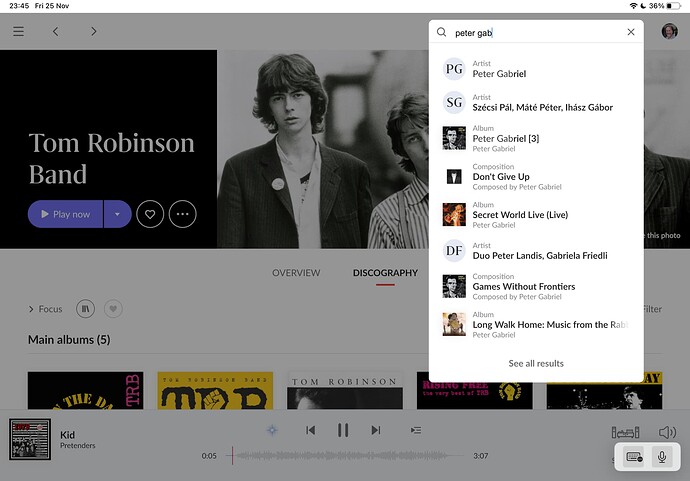Click the floating keyboard icon
Viewport: 690px width, 481px height.
pyautogui.click(x=634, y=457)
